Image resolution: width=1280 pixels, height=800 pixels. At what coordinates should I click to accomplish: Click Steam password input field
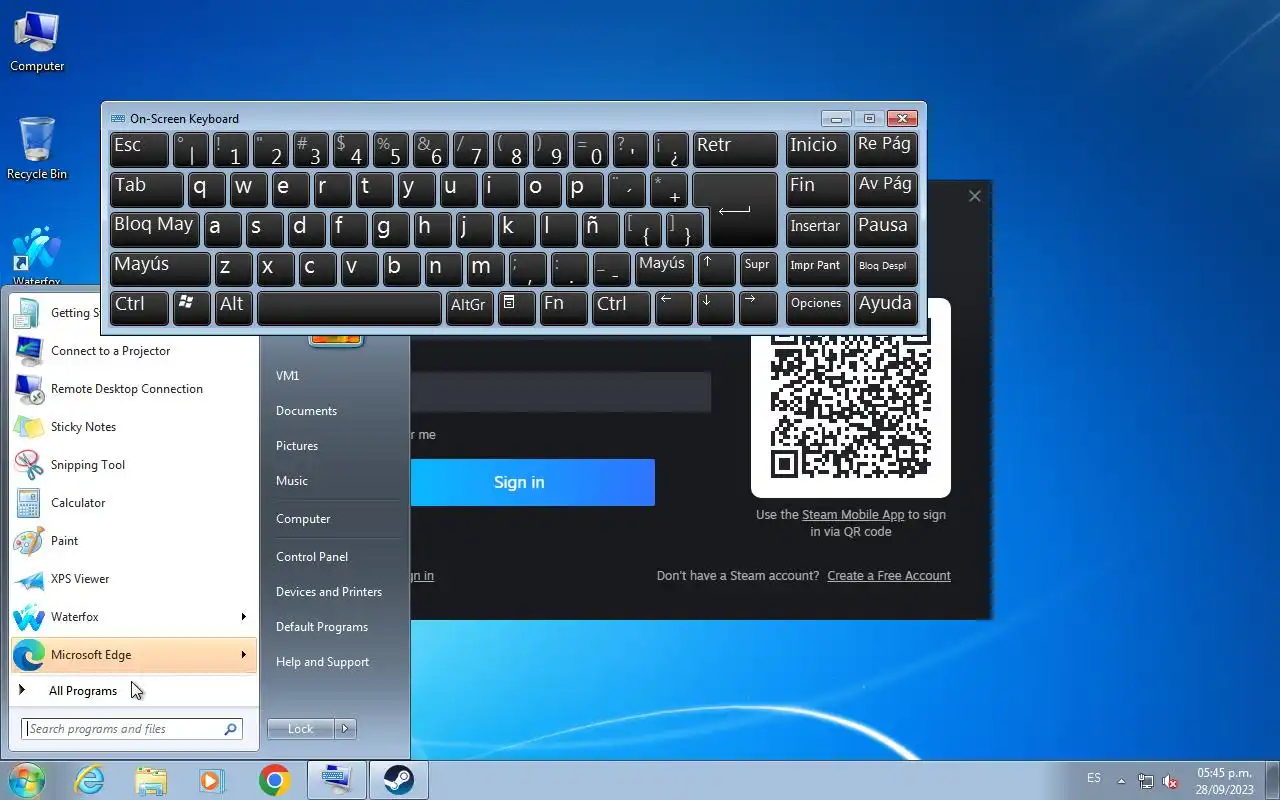[560, 392]
